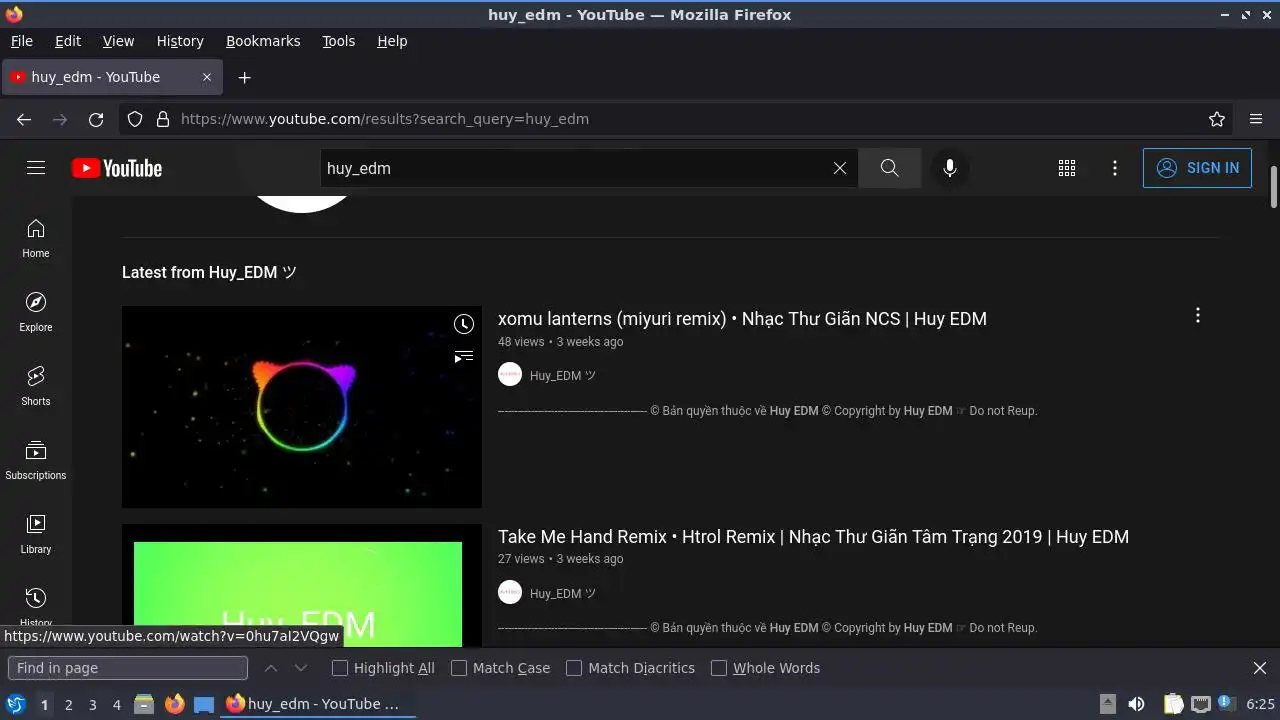Open Firefox application menu
The width and height of the screenshot is (1280, 720).
point(1256,119)
